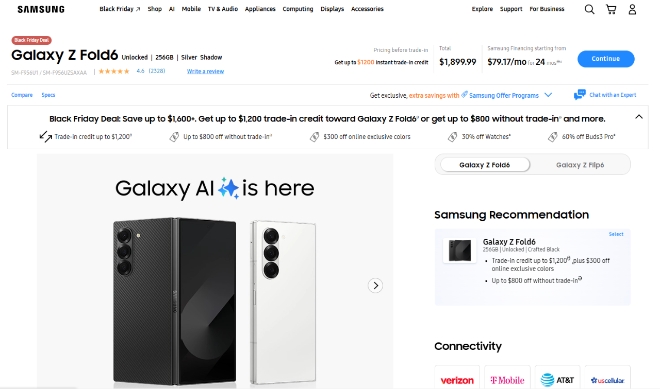Click the 60% off Buds3 Pro tag icon
660x389 pixels.
(x=553, y=137)
